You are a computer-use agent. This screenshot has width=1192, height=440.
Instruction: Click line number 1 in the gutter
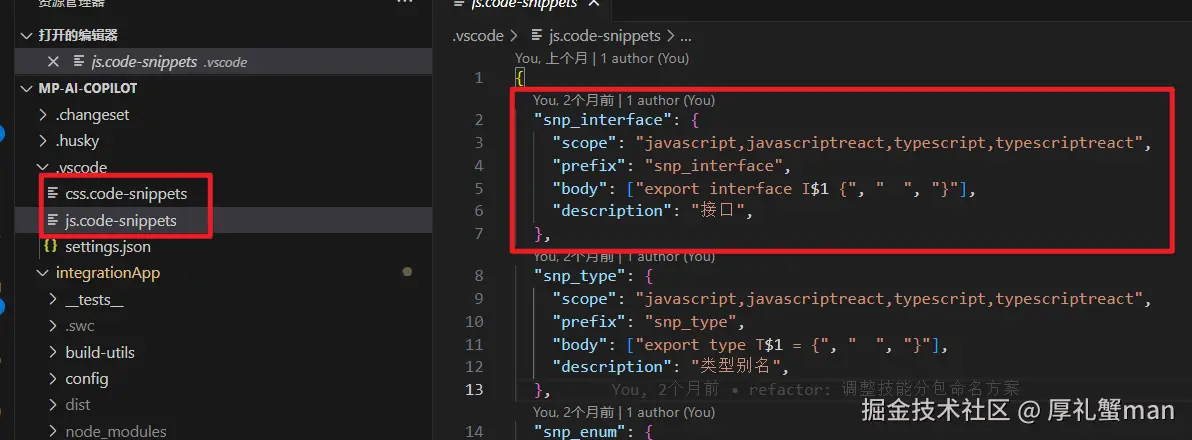(478, 78)
